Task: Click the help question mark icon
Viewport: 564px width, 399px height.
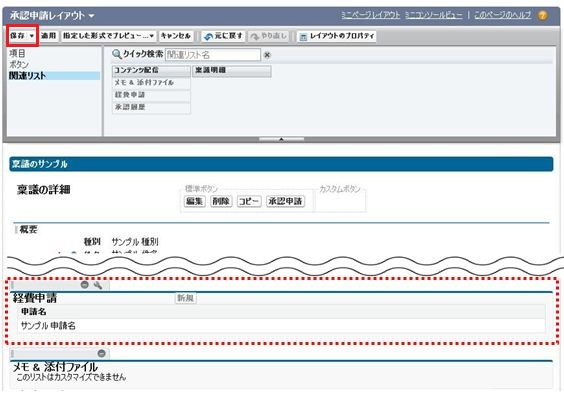Action: click(542, 15)
